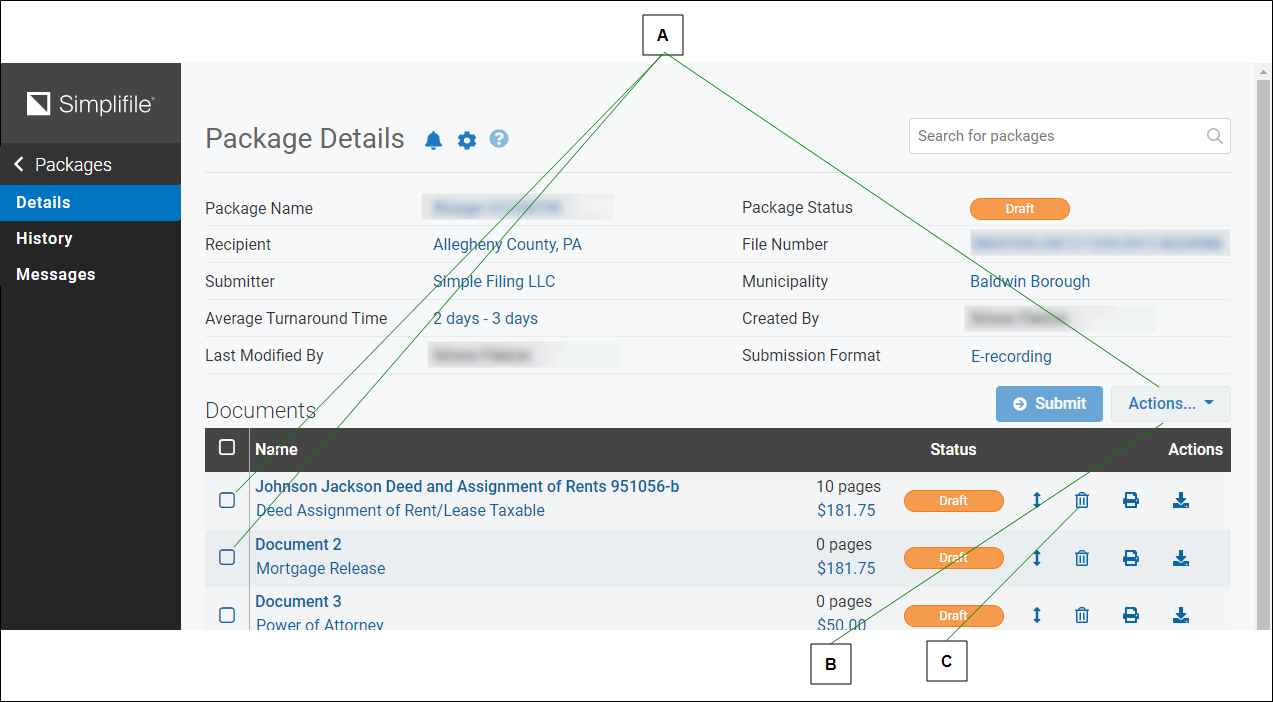This screenshot has width=1273, height=702.
Task: Download the Johnson Jackson Deed document
Action: point(1180,500)
